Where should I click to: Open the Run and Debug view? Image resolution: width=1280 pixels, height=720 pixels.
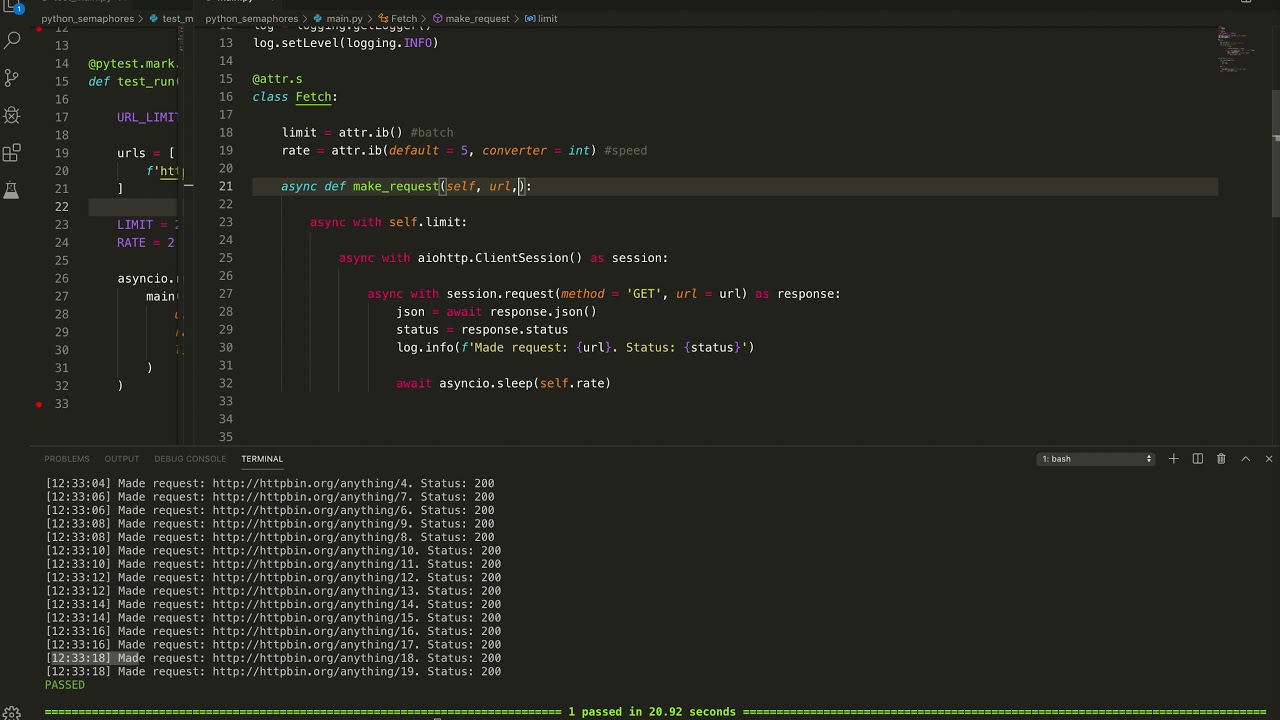point(12,115)
